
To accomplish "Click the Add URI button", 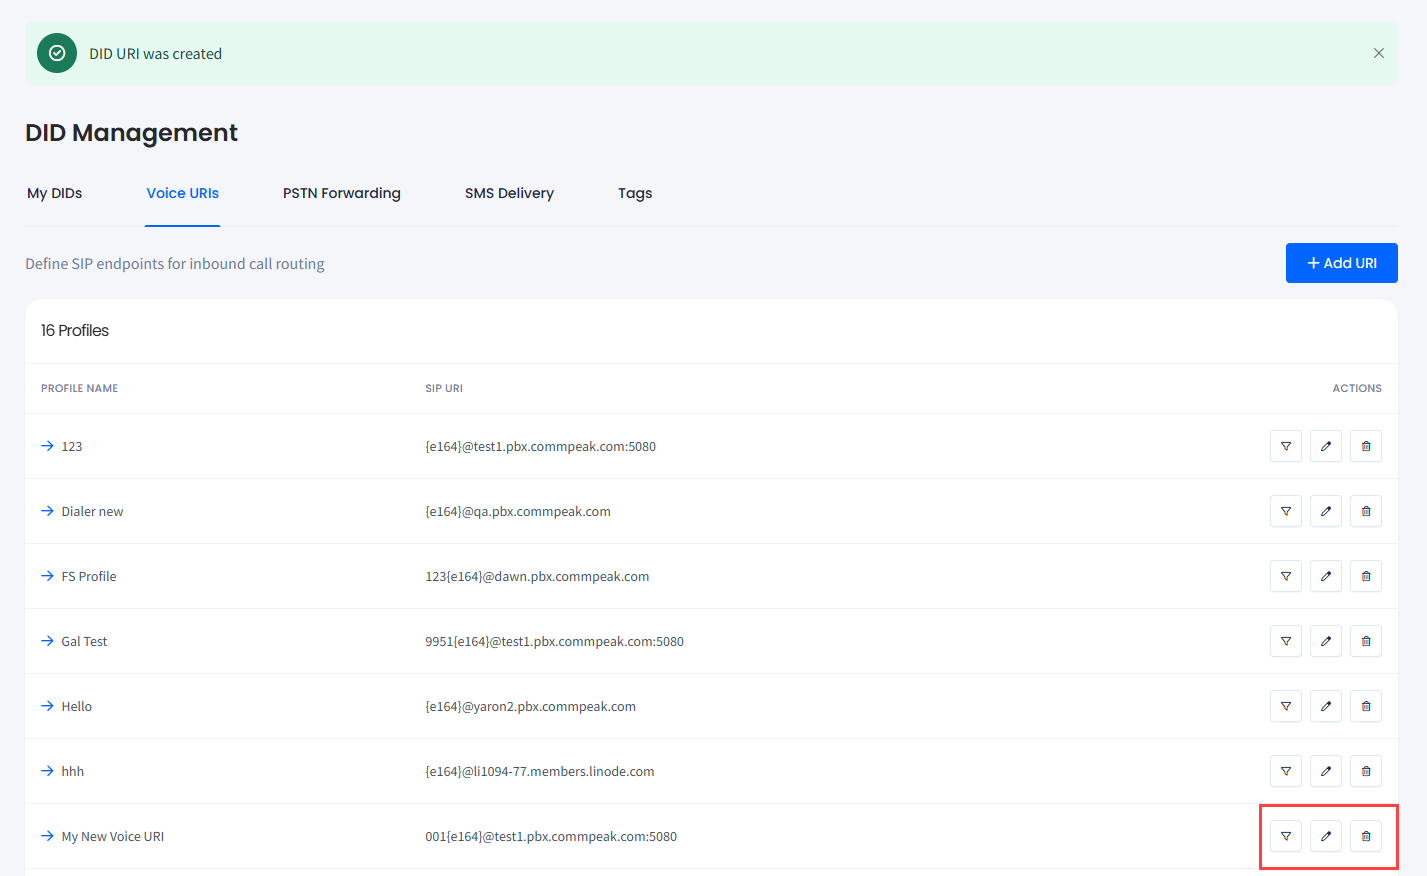I will (x=1342, y=263).
